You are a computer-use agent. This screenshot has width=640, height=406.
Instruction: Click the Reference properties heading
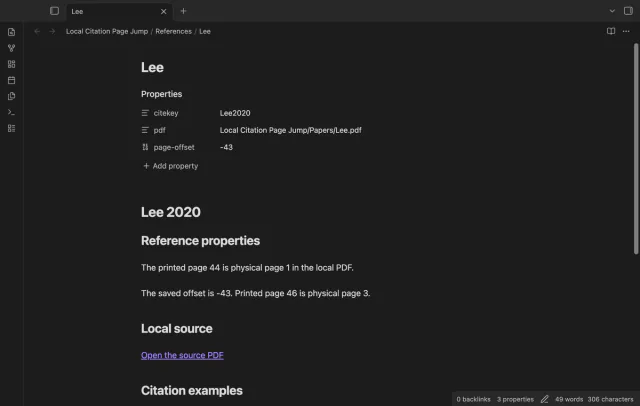tap(200, 241)
